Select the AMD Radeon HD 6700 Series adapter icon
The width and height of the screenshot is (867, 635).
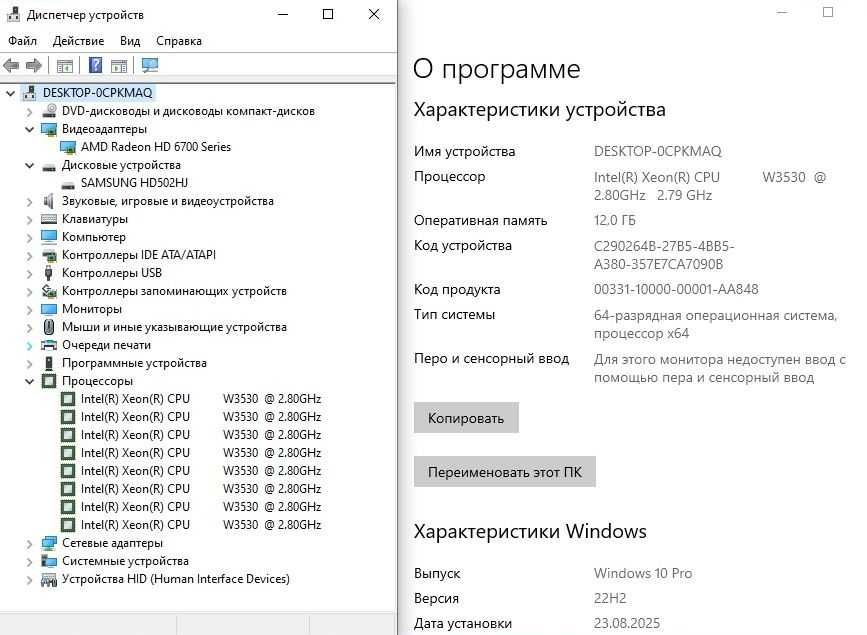point(67,147)
